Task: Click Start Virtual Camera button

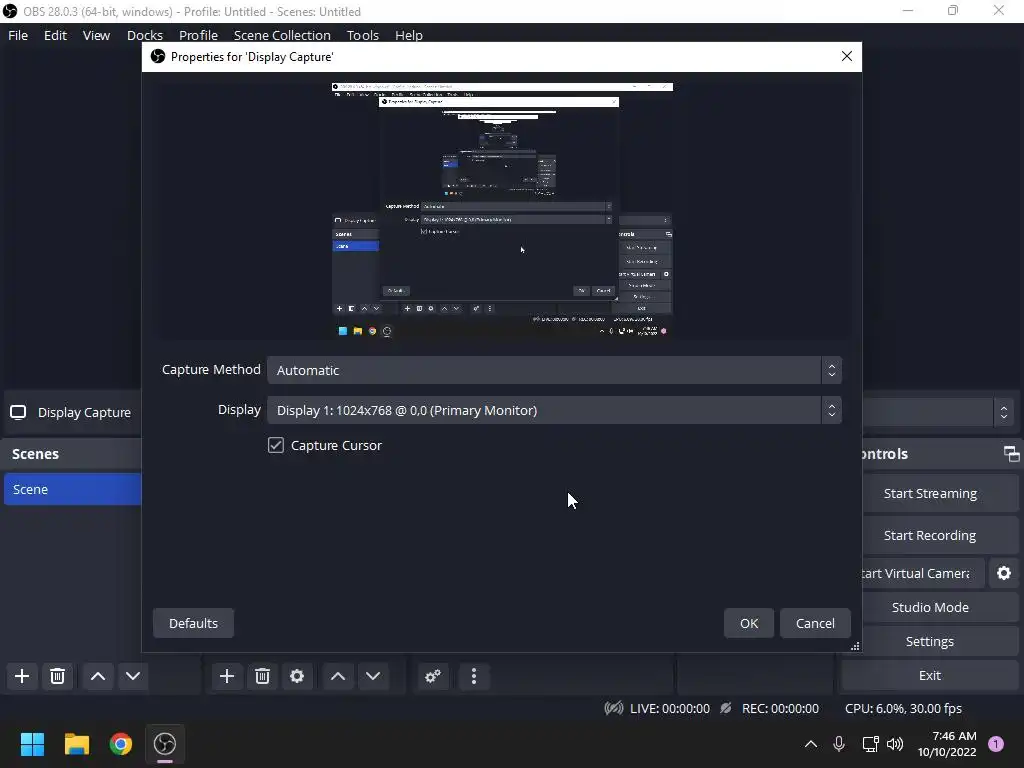Action: (923, 573)
